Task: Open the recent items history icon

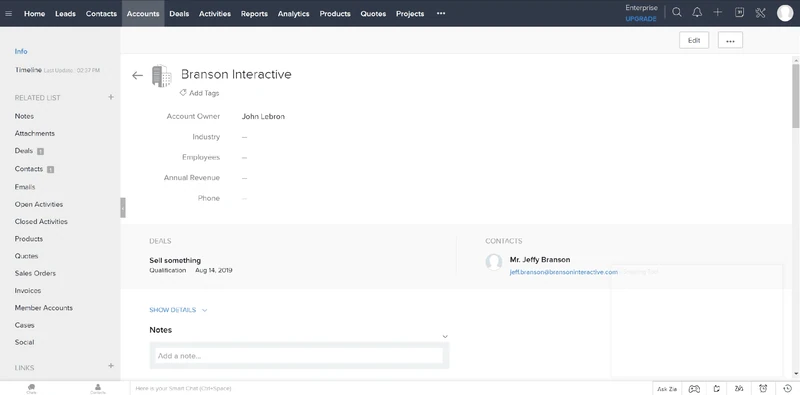Action: (x=787, y=389)
